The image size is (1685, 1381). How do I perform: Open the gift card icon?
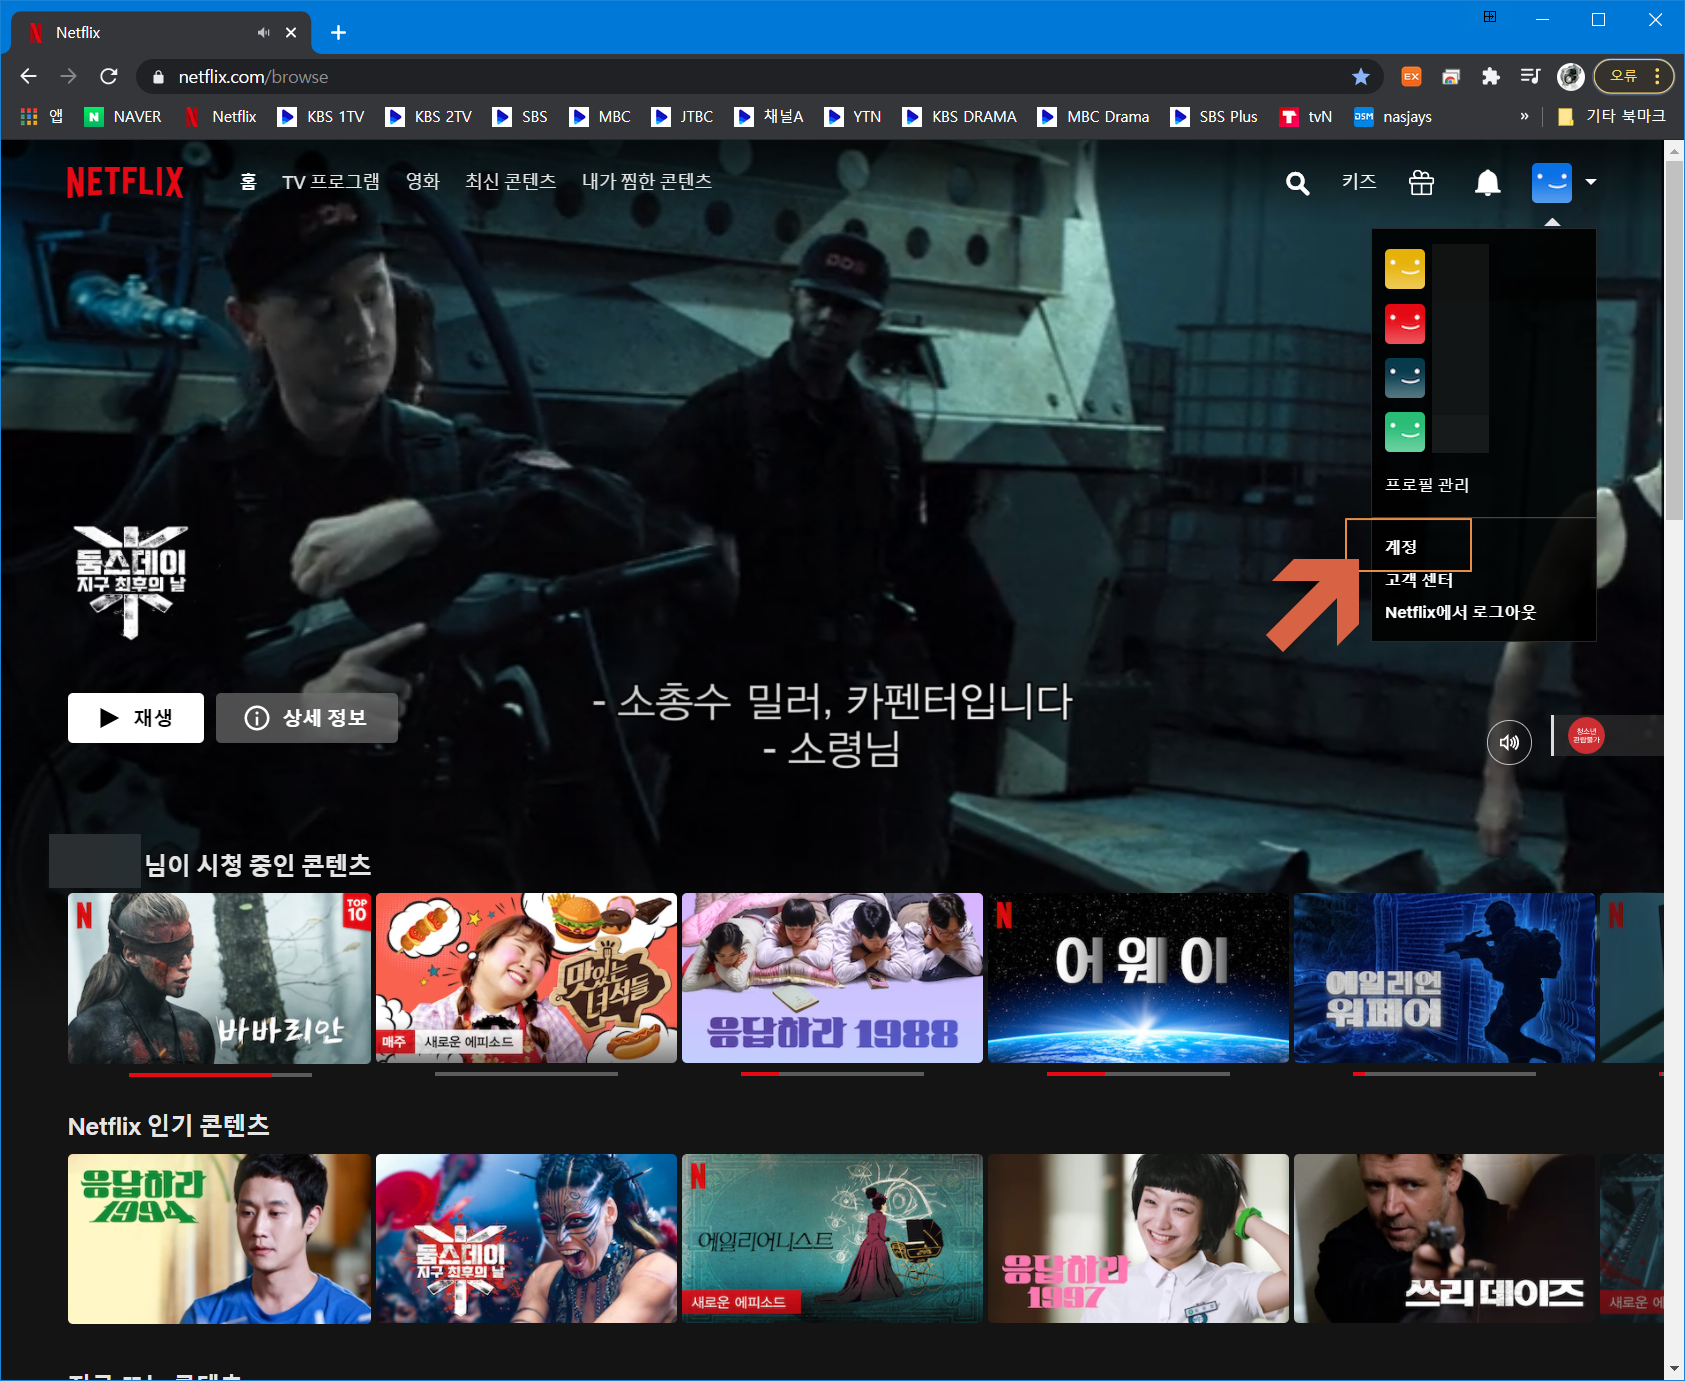click(x=1421, y=183)
